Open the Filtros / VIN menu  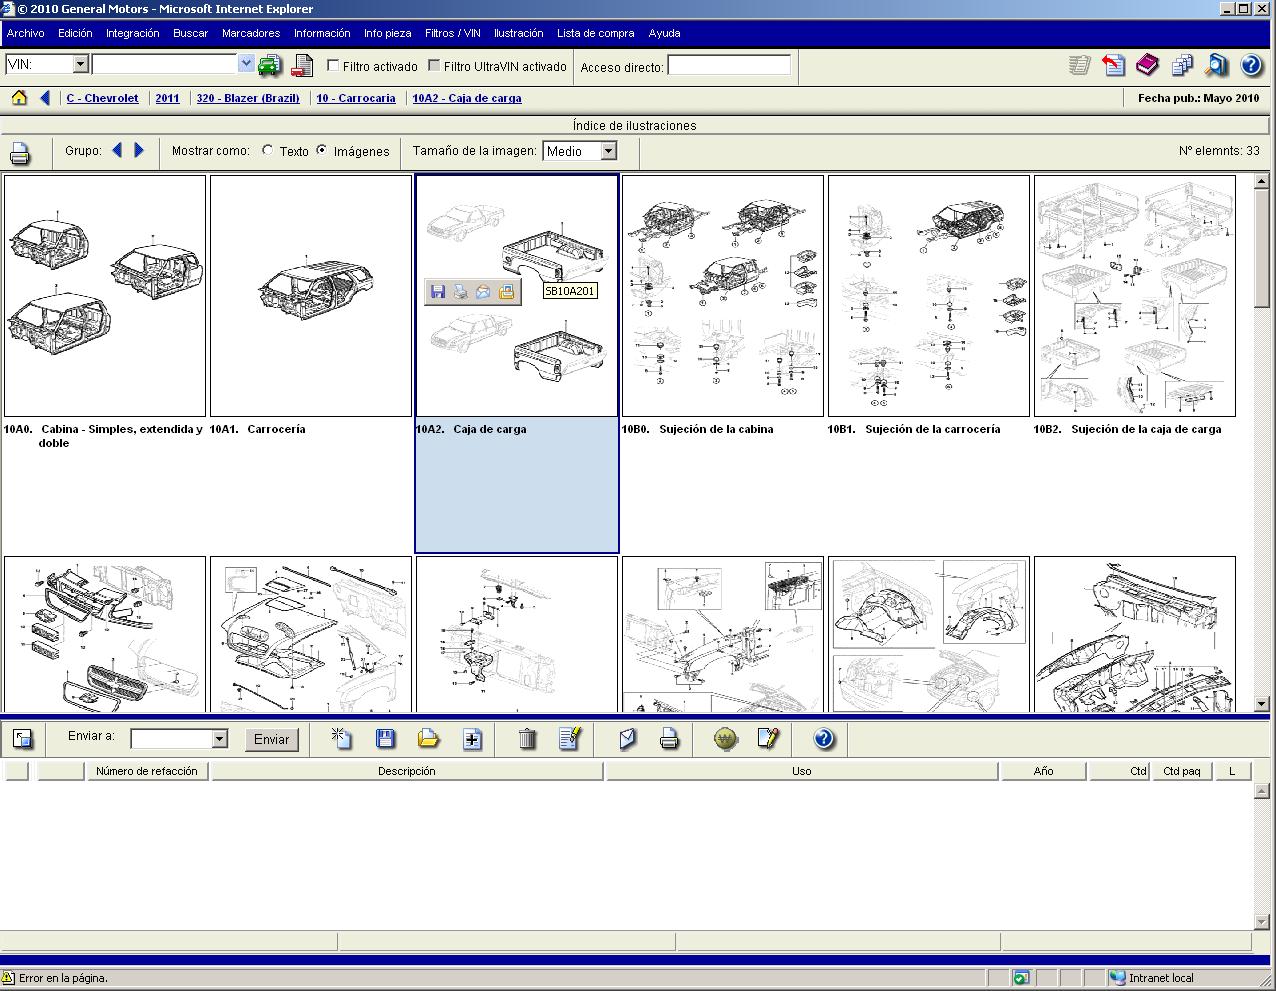(x=452, y=33)
